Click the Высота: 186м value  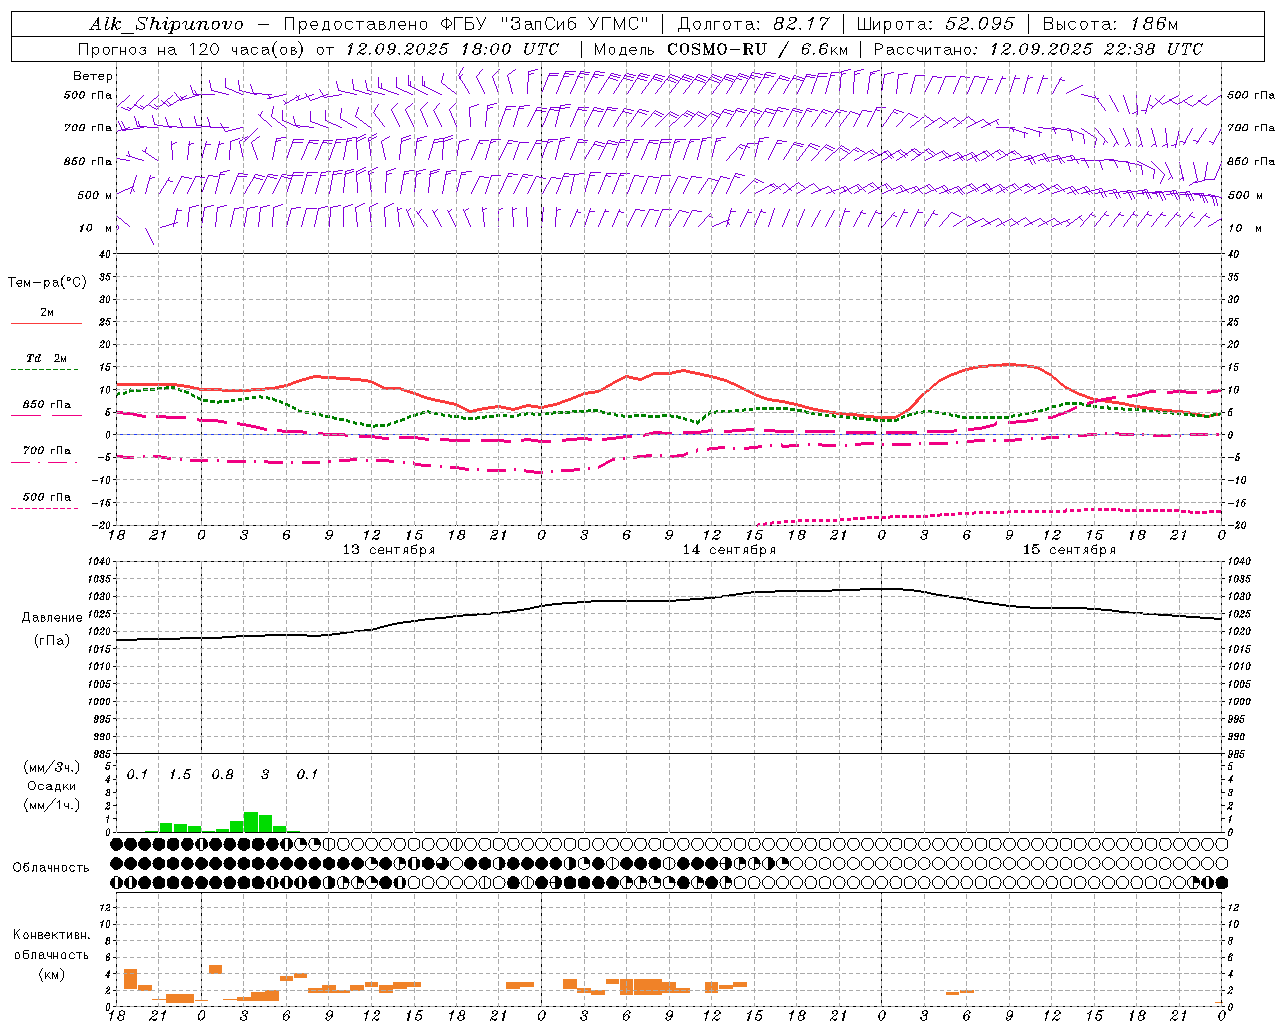pyautogui.click(x=1110, y=24)
